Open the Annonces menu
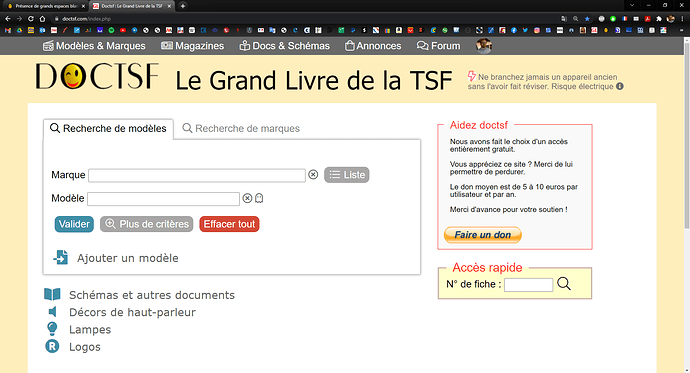This screenshot has width=690, height=373. [373, 46]
